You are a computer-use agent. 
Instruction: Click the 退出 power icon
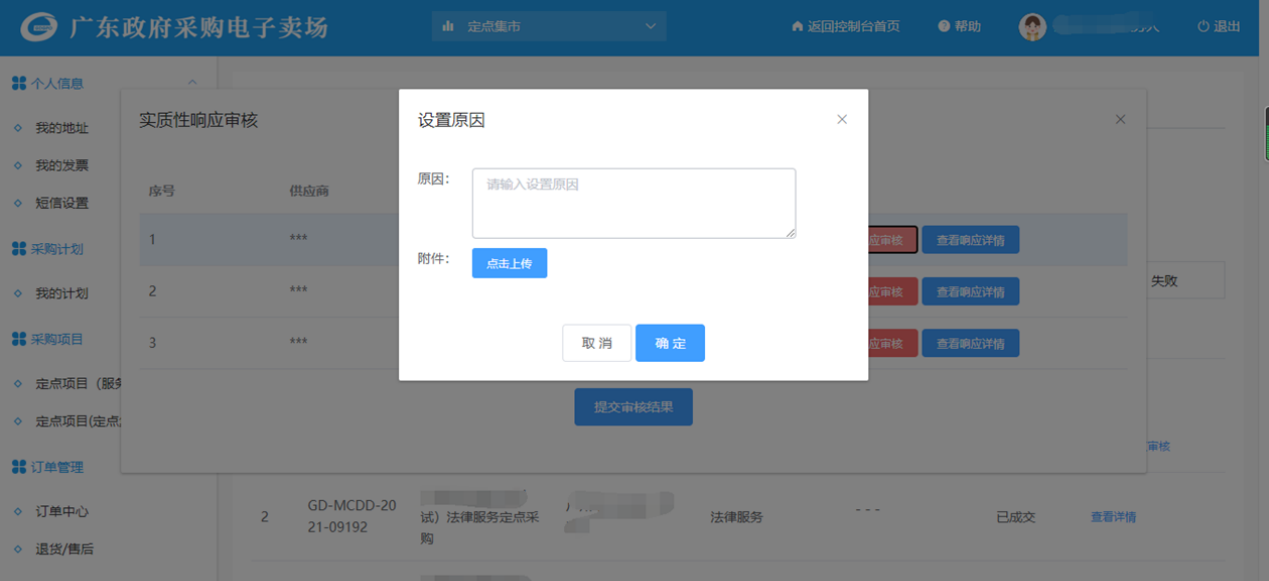tap(1203, 27)
